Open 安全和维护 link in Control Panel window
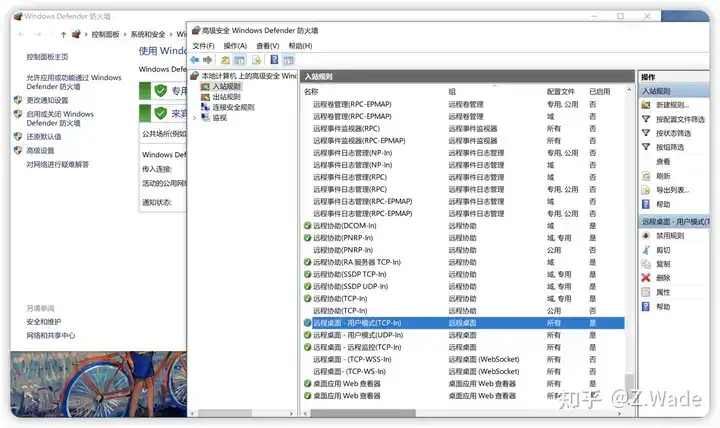 44,321
